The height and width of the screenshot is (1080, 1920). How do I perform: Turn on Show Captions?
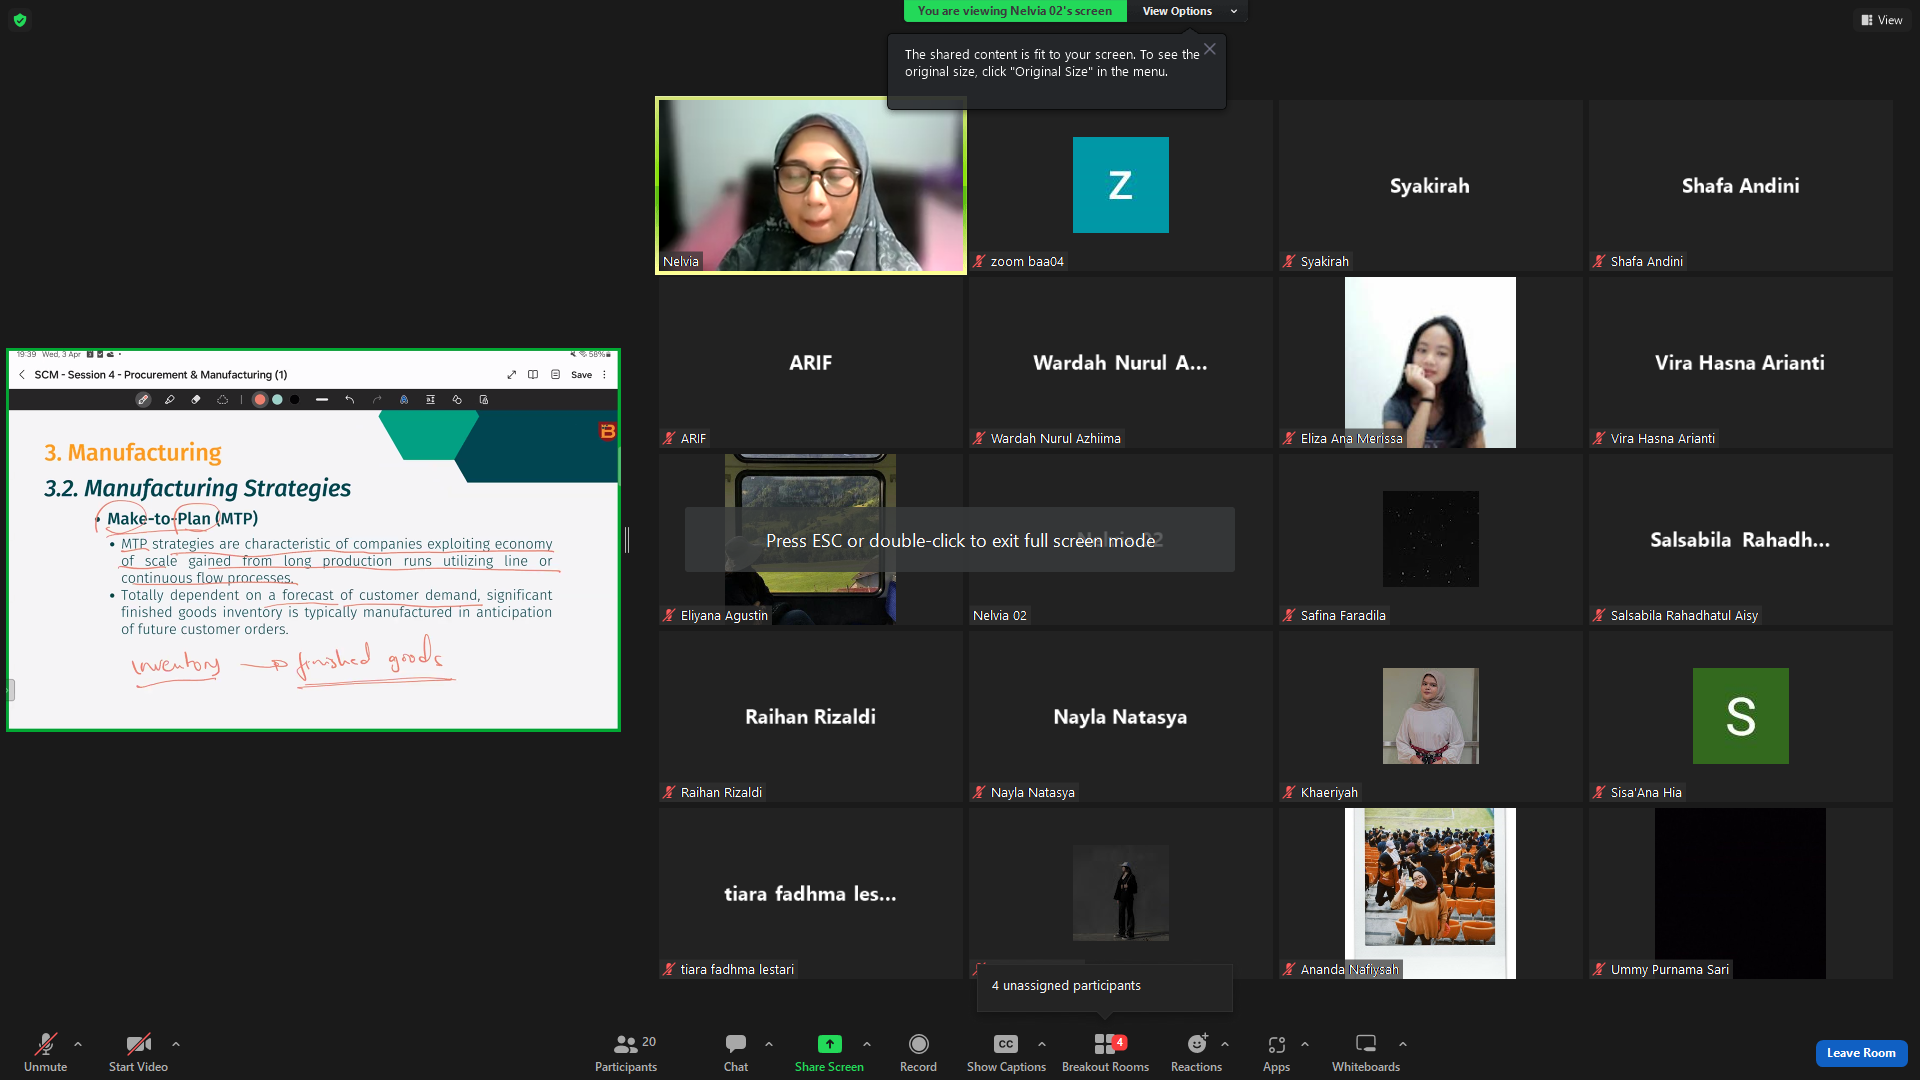click(x=1006, y=1052)
